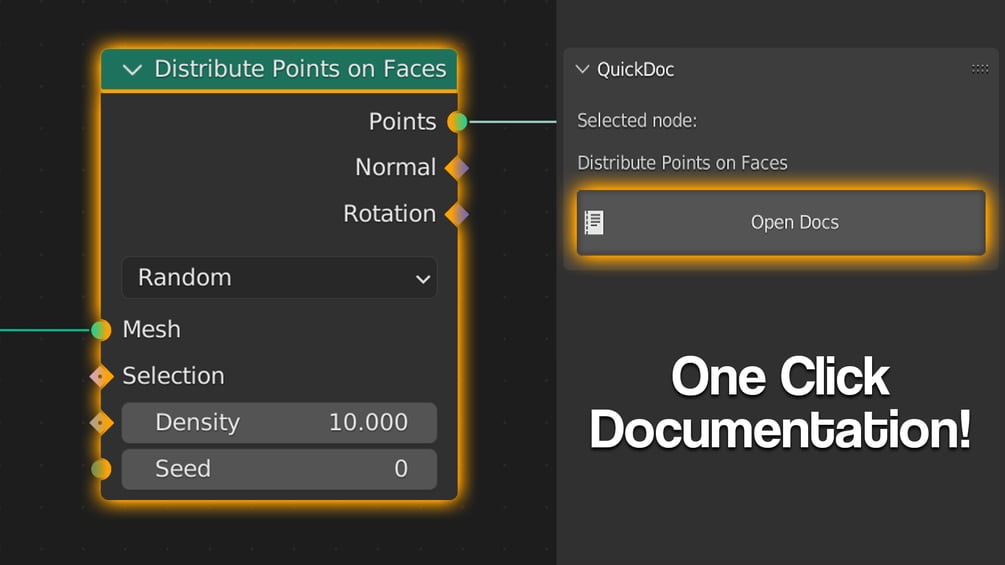
Task: Open the Random distribution method dropdown
Action: tap(279, 278)
